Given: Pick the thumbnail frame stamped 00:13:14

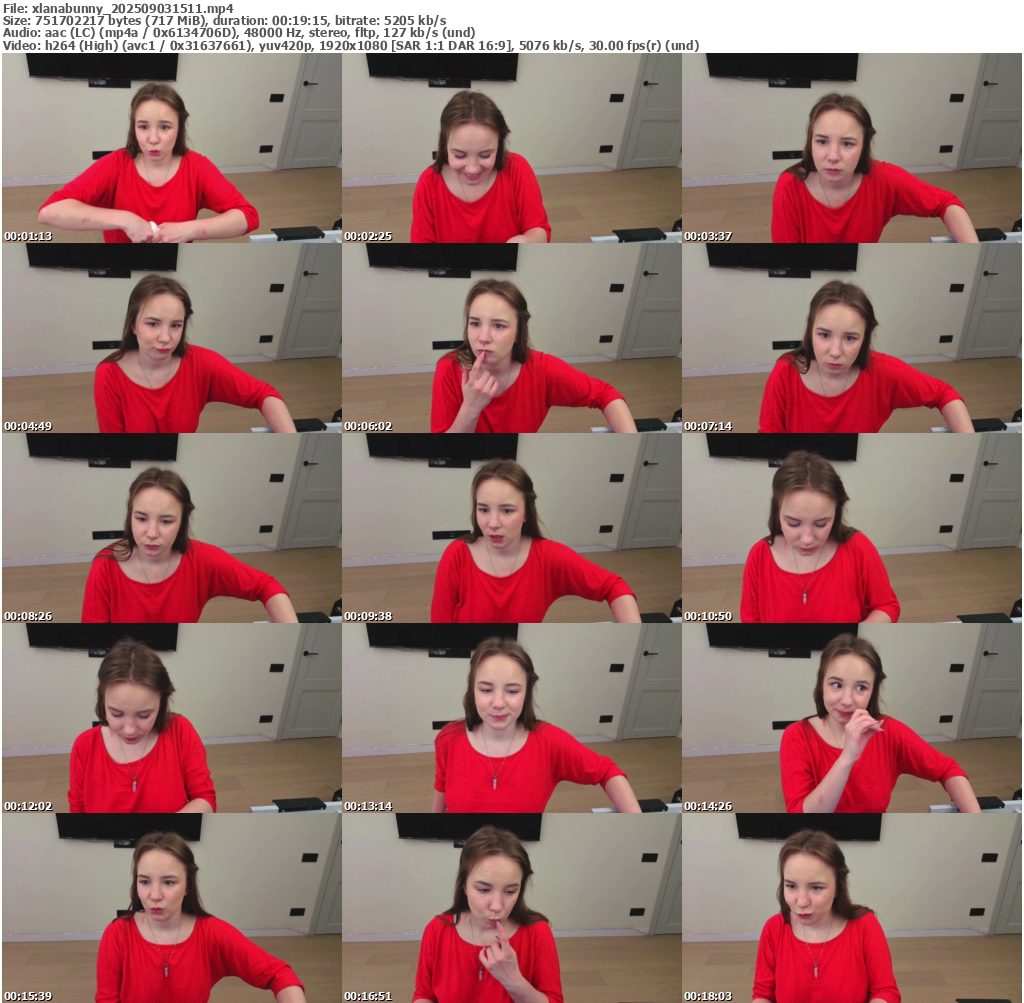Looking at the screenshot, I should coord(512,718).
